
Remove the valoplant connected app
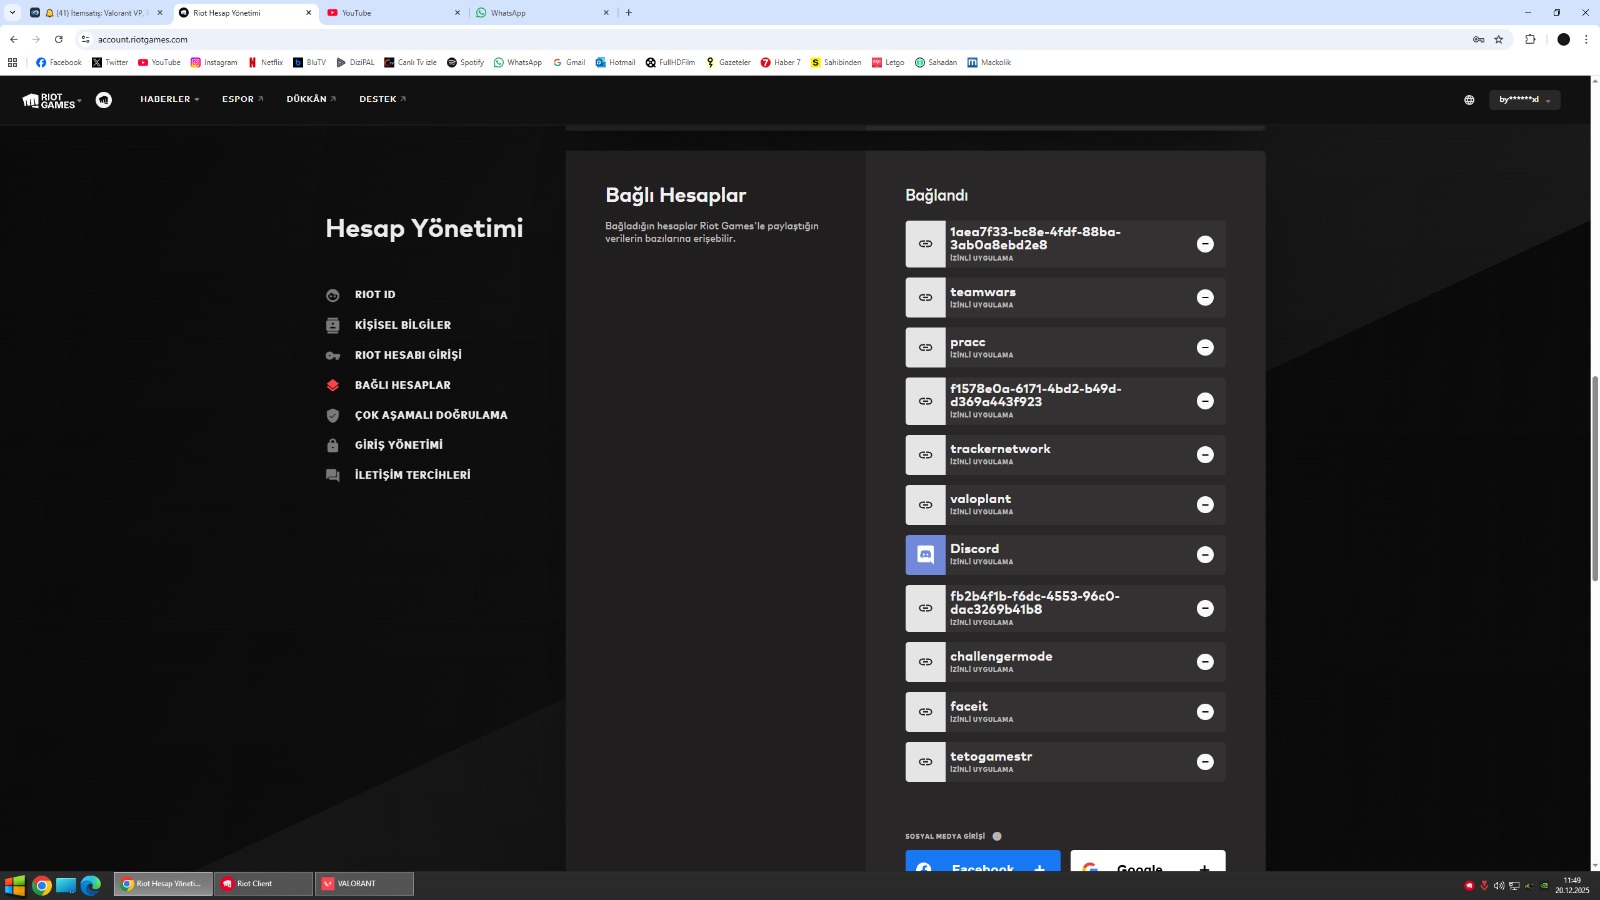(x=1205, y=505)
